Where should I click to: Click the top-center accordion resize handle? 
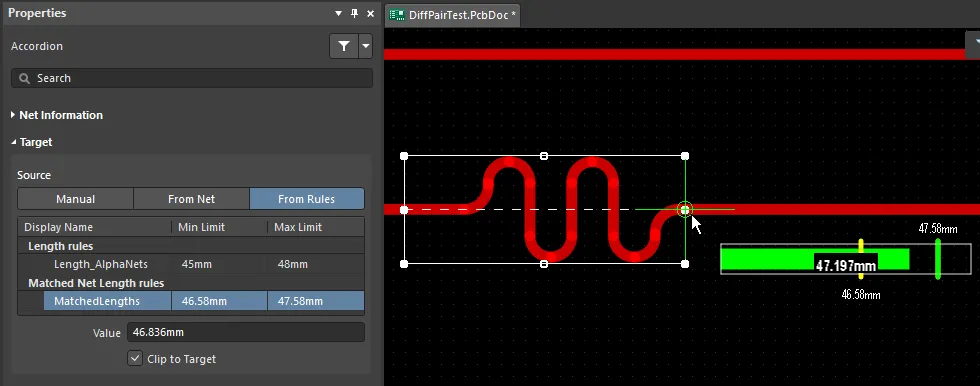tap(544, 156)
